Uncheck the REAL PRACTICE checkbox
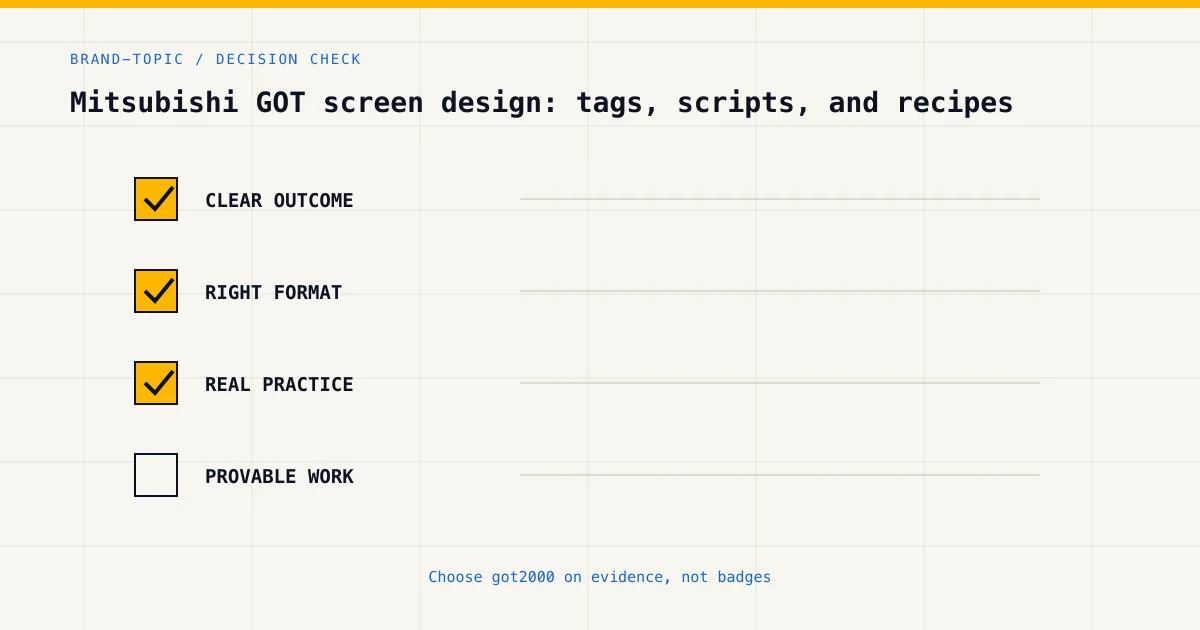The width and height of the screenshot is (1200, 630). 156,383
